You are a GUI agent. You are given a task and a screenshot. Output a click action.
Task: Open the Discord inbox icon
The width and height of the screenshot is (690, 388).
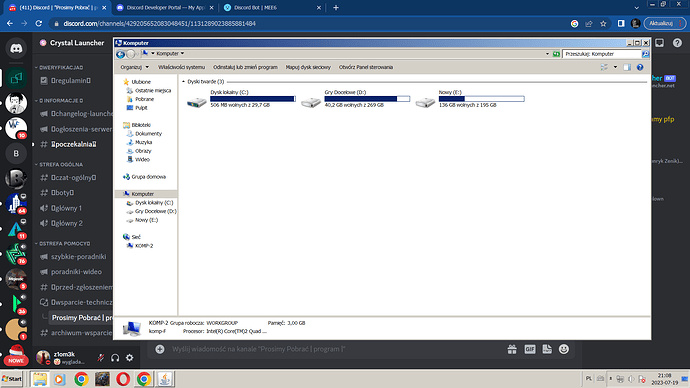pyautogui.click(x=660, y=43)
